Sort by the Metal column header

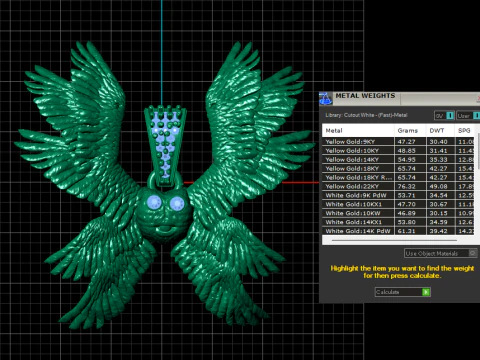point(358,131)
